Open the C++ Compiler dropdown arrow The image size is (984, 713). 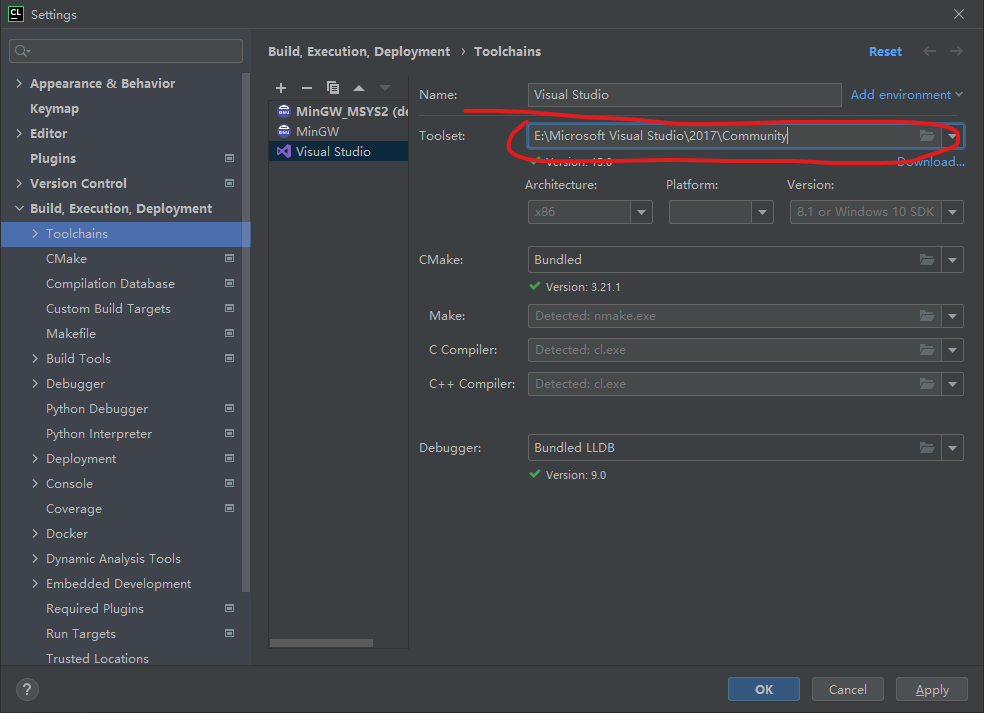(953, 383)
